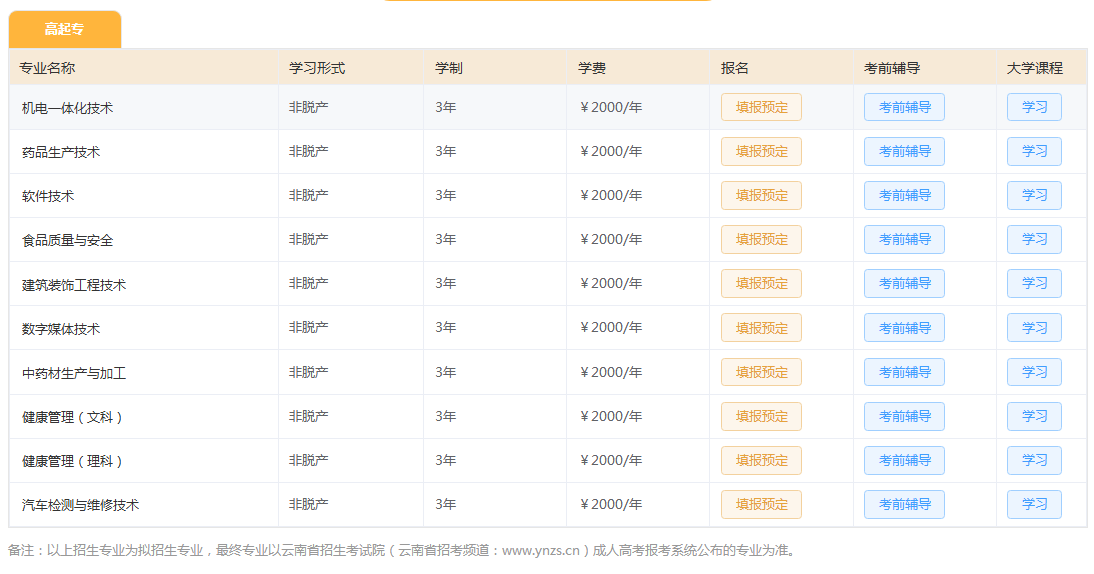The width and height of the screenshot is (1094, 574).
Task: Click 学习 for 健康管理（理科）row
Action: [1034, 460]
